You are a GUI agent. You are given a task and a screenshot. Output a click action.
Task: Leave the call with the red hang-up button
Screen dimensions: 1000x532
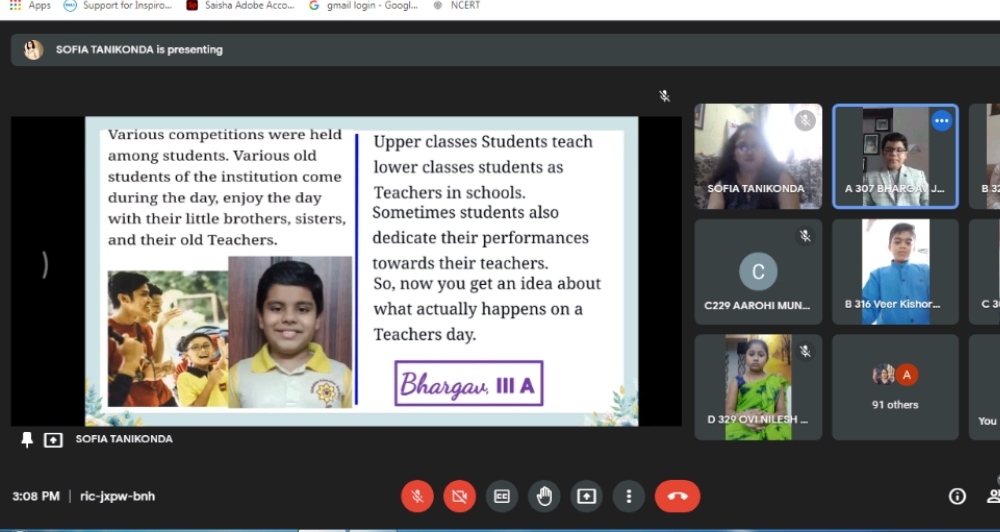(677, 496)
